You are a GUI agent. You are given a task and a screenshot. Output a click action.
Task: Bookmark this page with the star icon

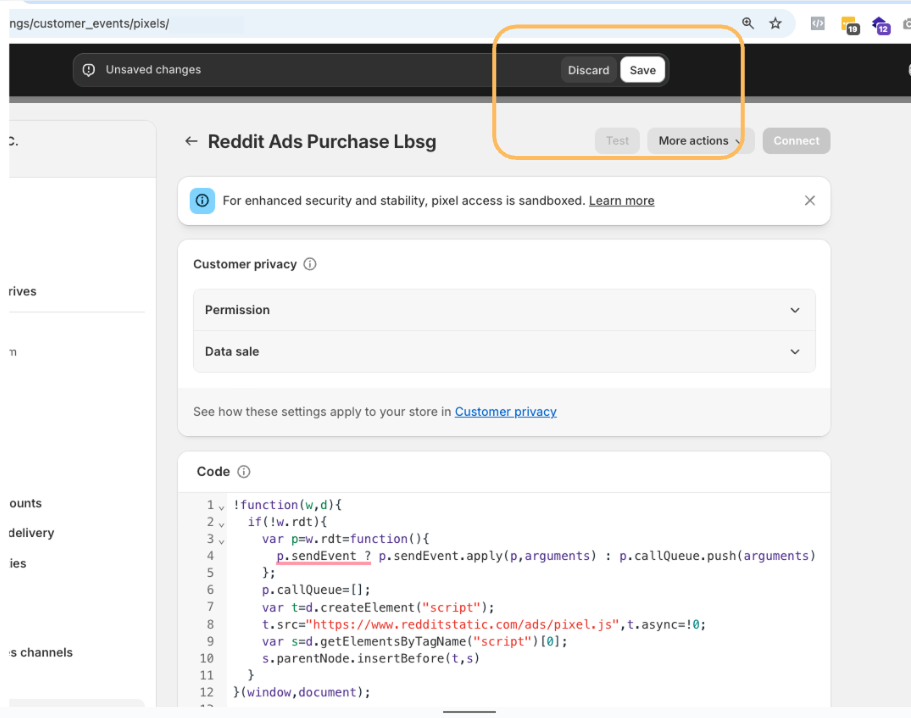[x=775, y=23]
